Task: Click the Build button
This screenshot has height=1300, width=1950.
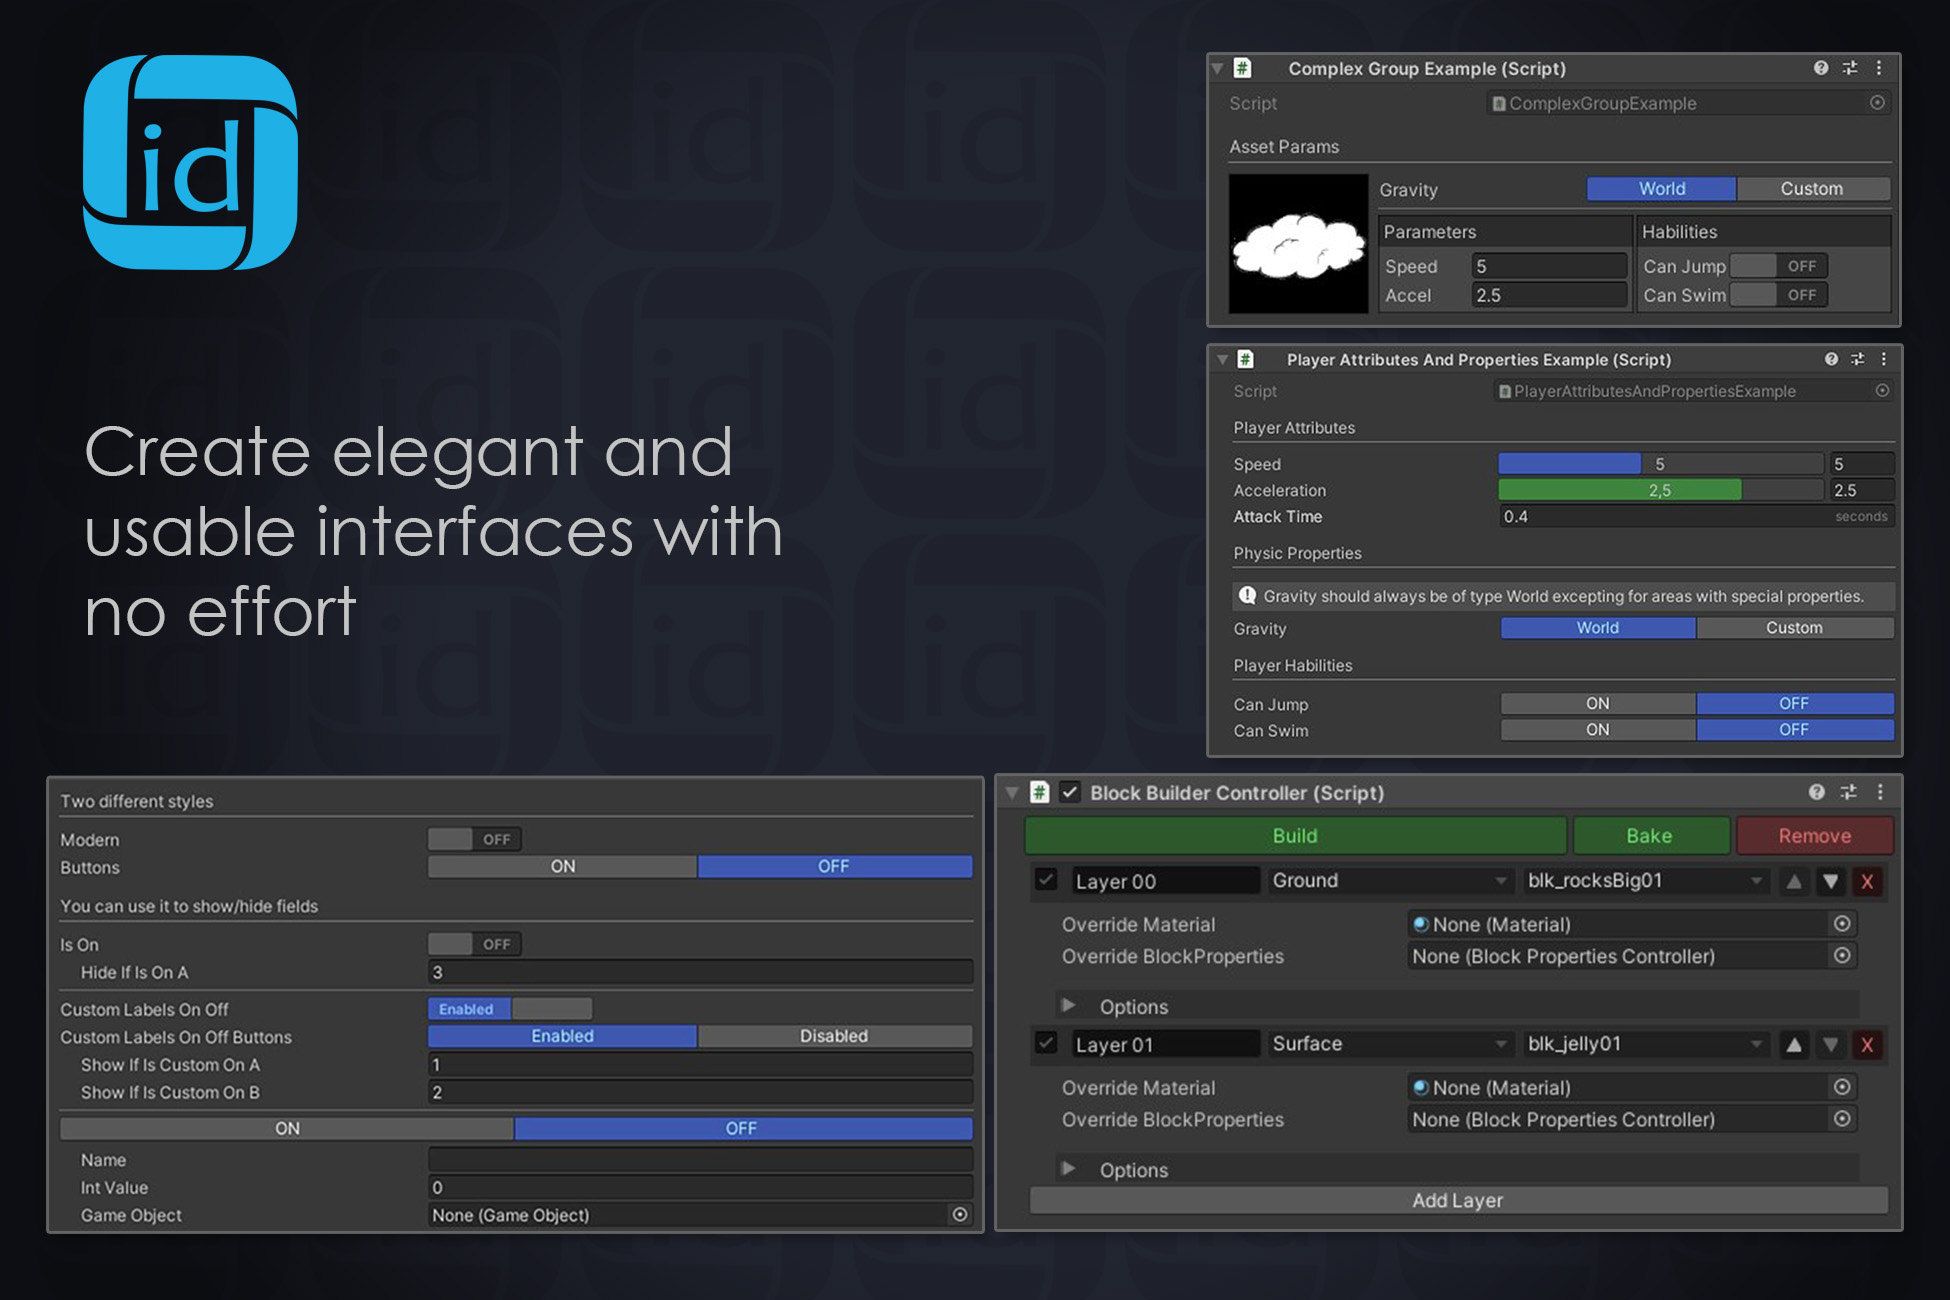Action: (1295, 835)
